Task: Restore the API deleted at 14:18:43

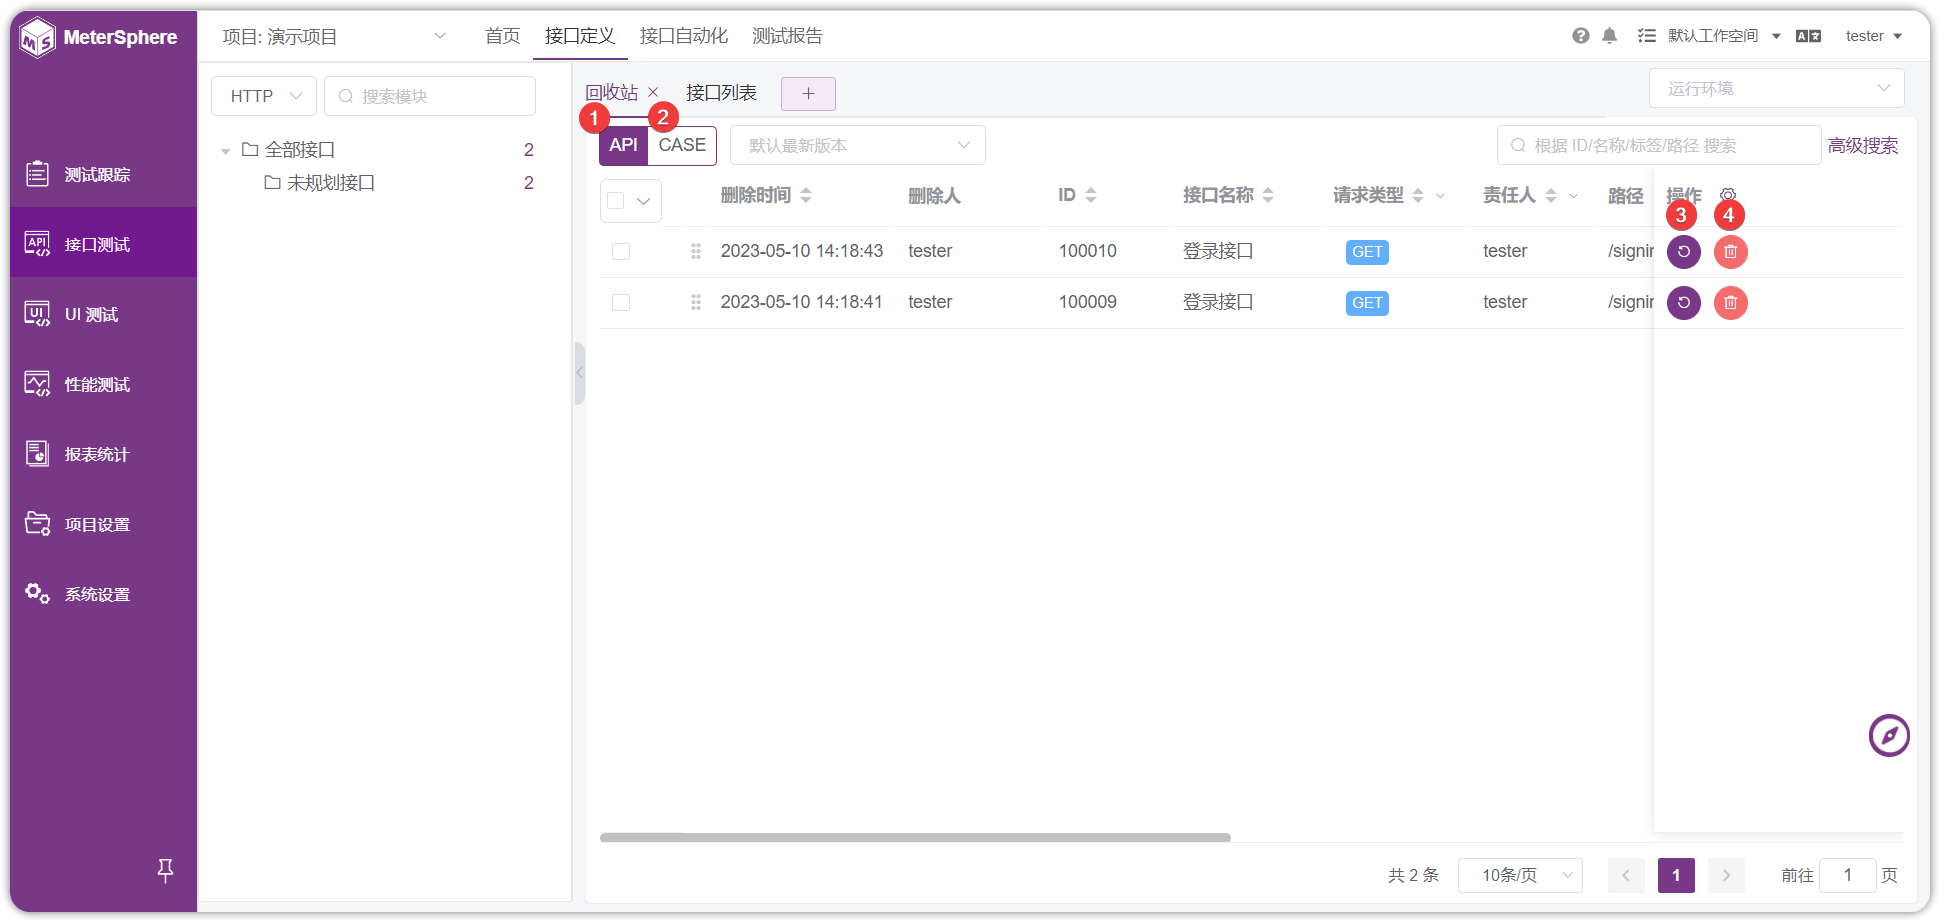Action: point(1684,252)
